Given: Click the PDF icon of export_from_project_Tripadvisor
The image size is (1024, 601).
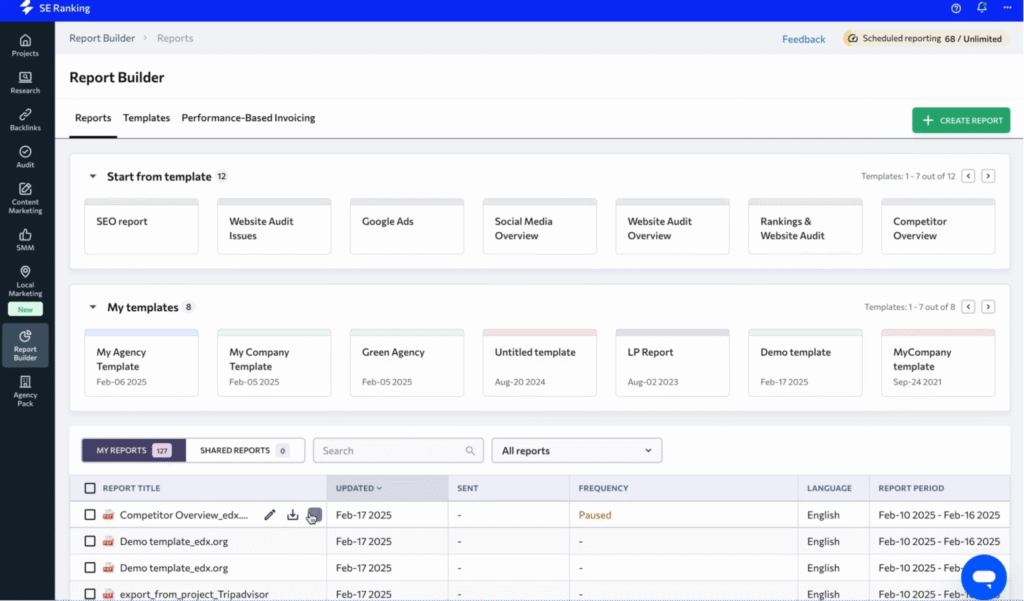Looking at the screenshot, I should click(x=108, y=594).
